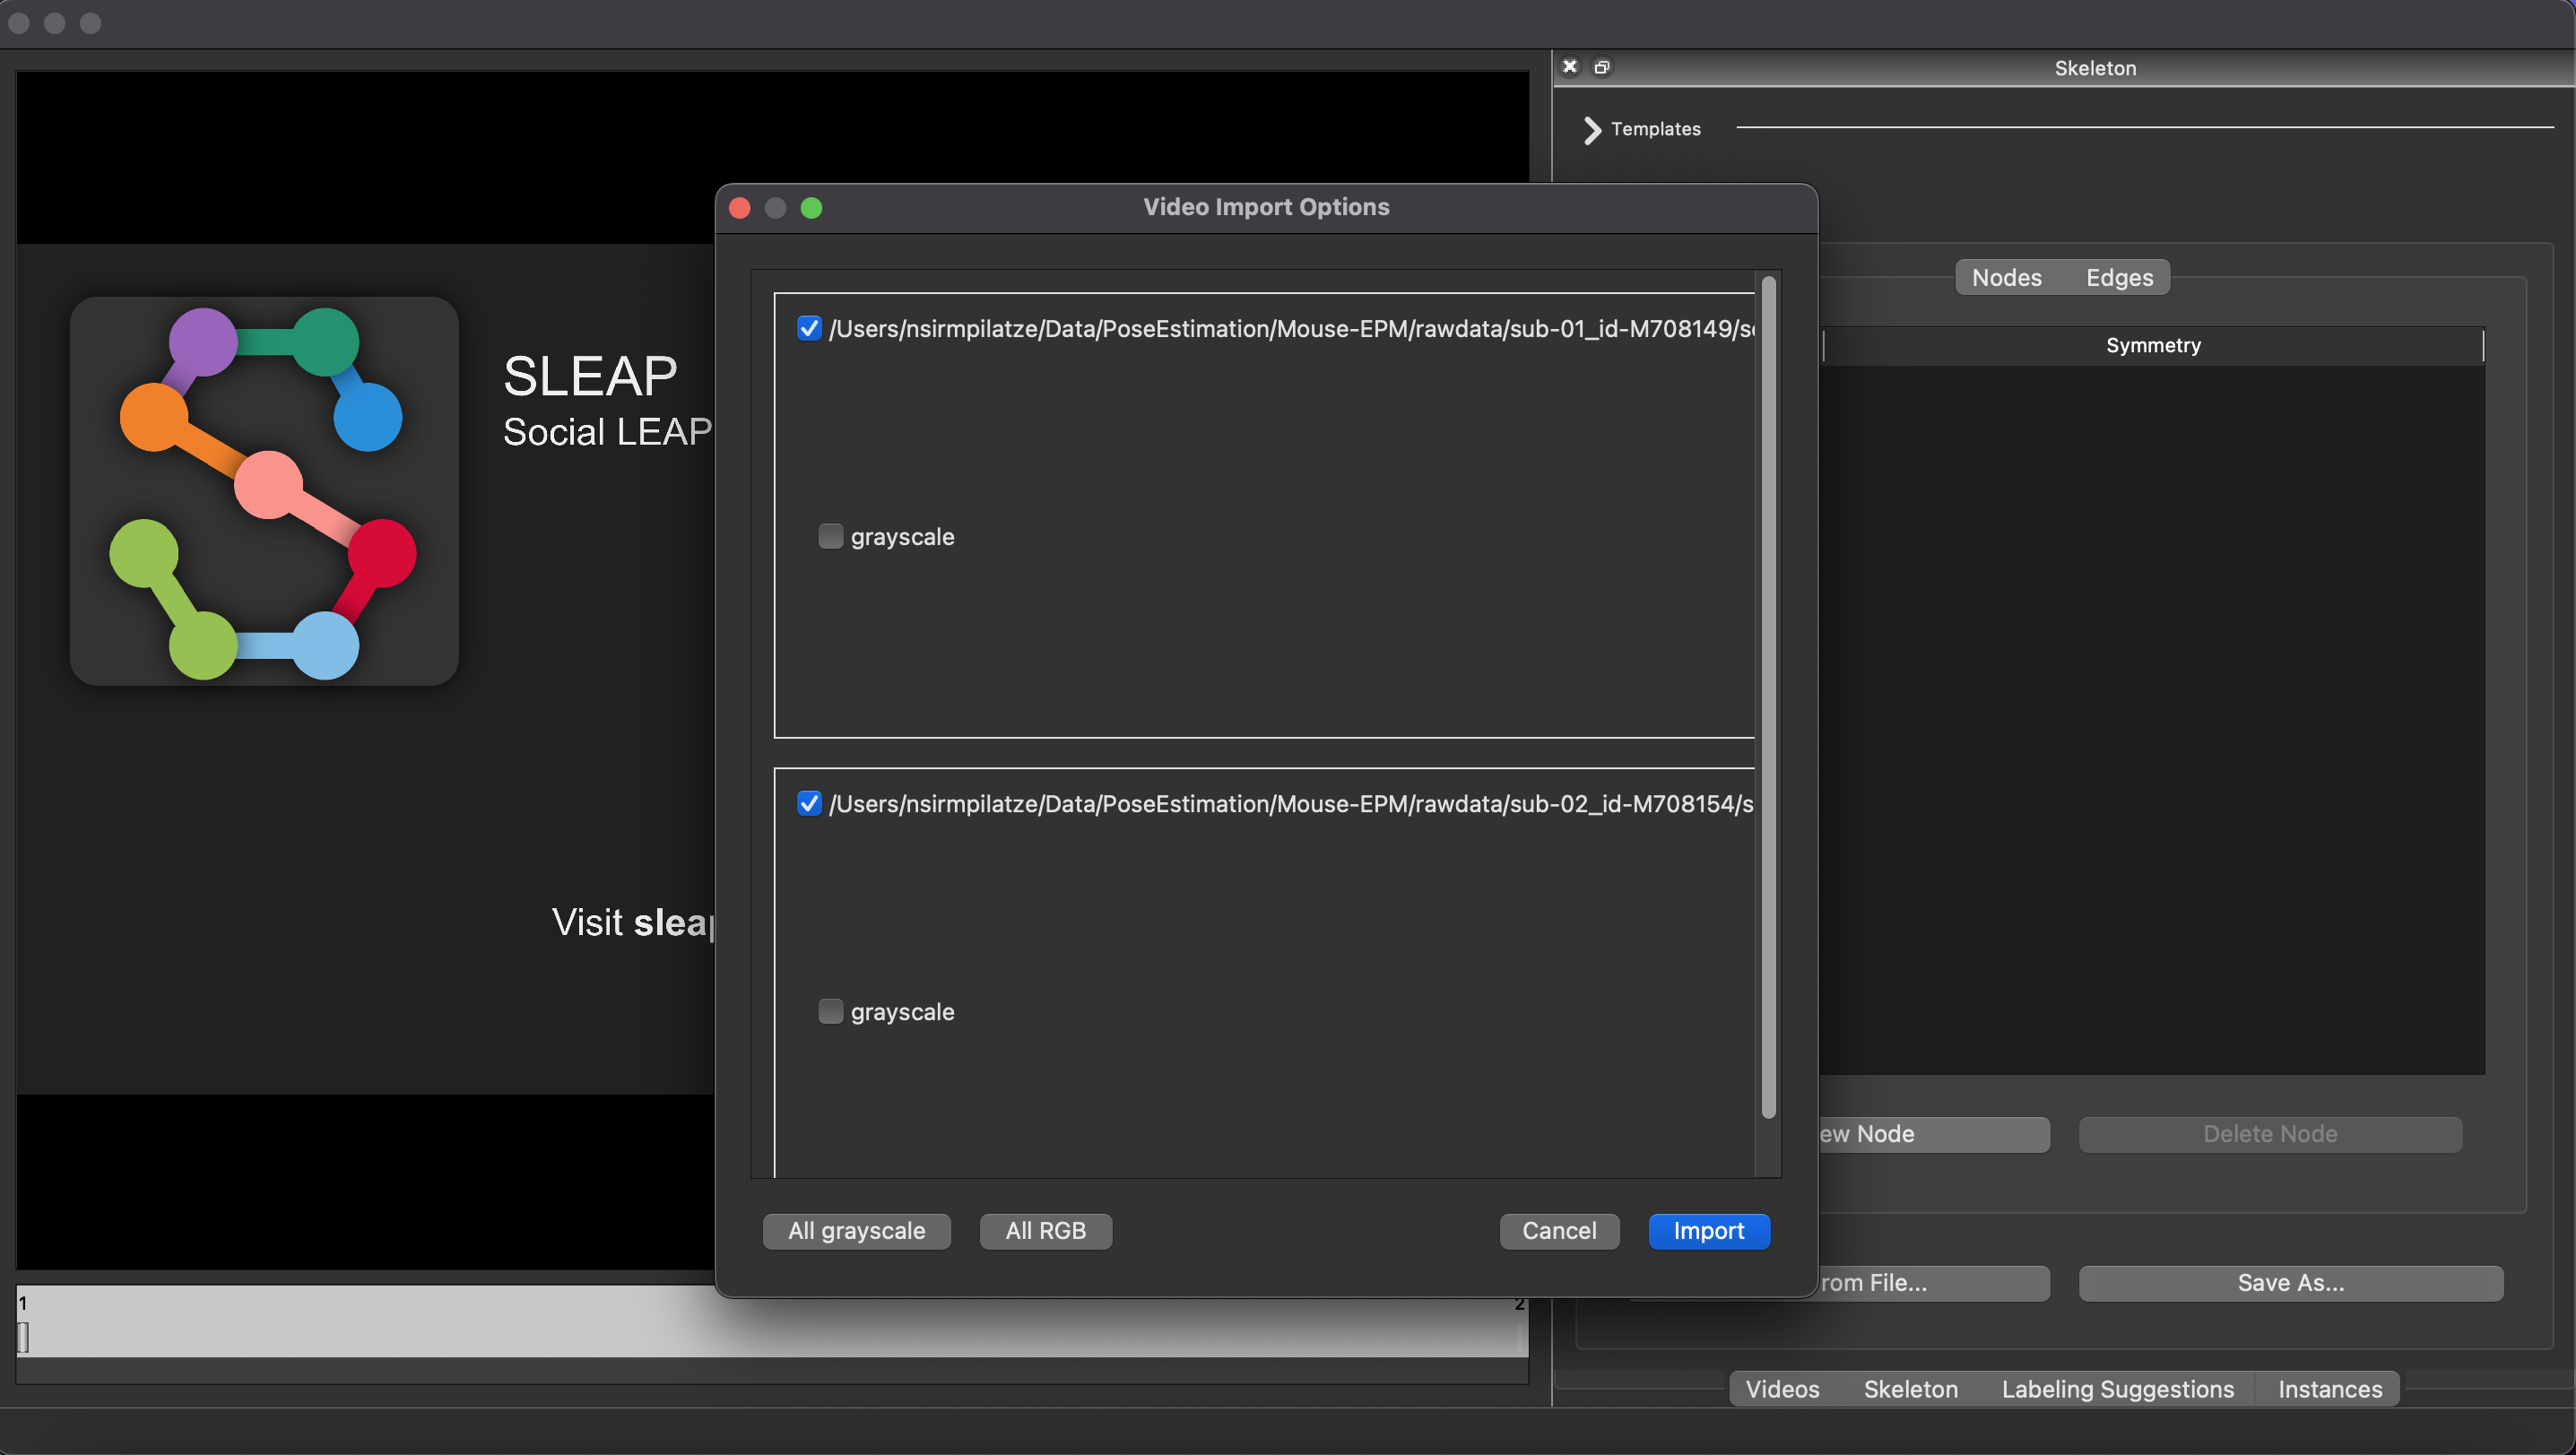The height and width of the screenshot is (1455, 2576).
Task: Uncheck the sub-01 video path checkbox
Action: [809, 329]
